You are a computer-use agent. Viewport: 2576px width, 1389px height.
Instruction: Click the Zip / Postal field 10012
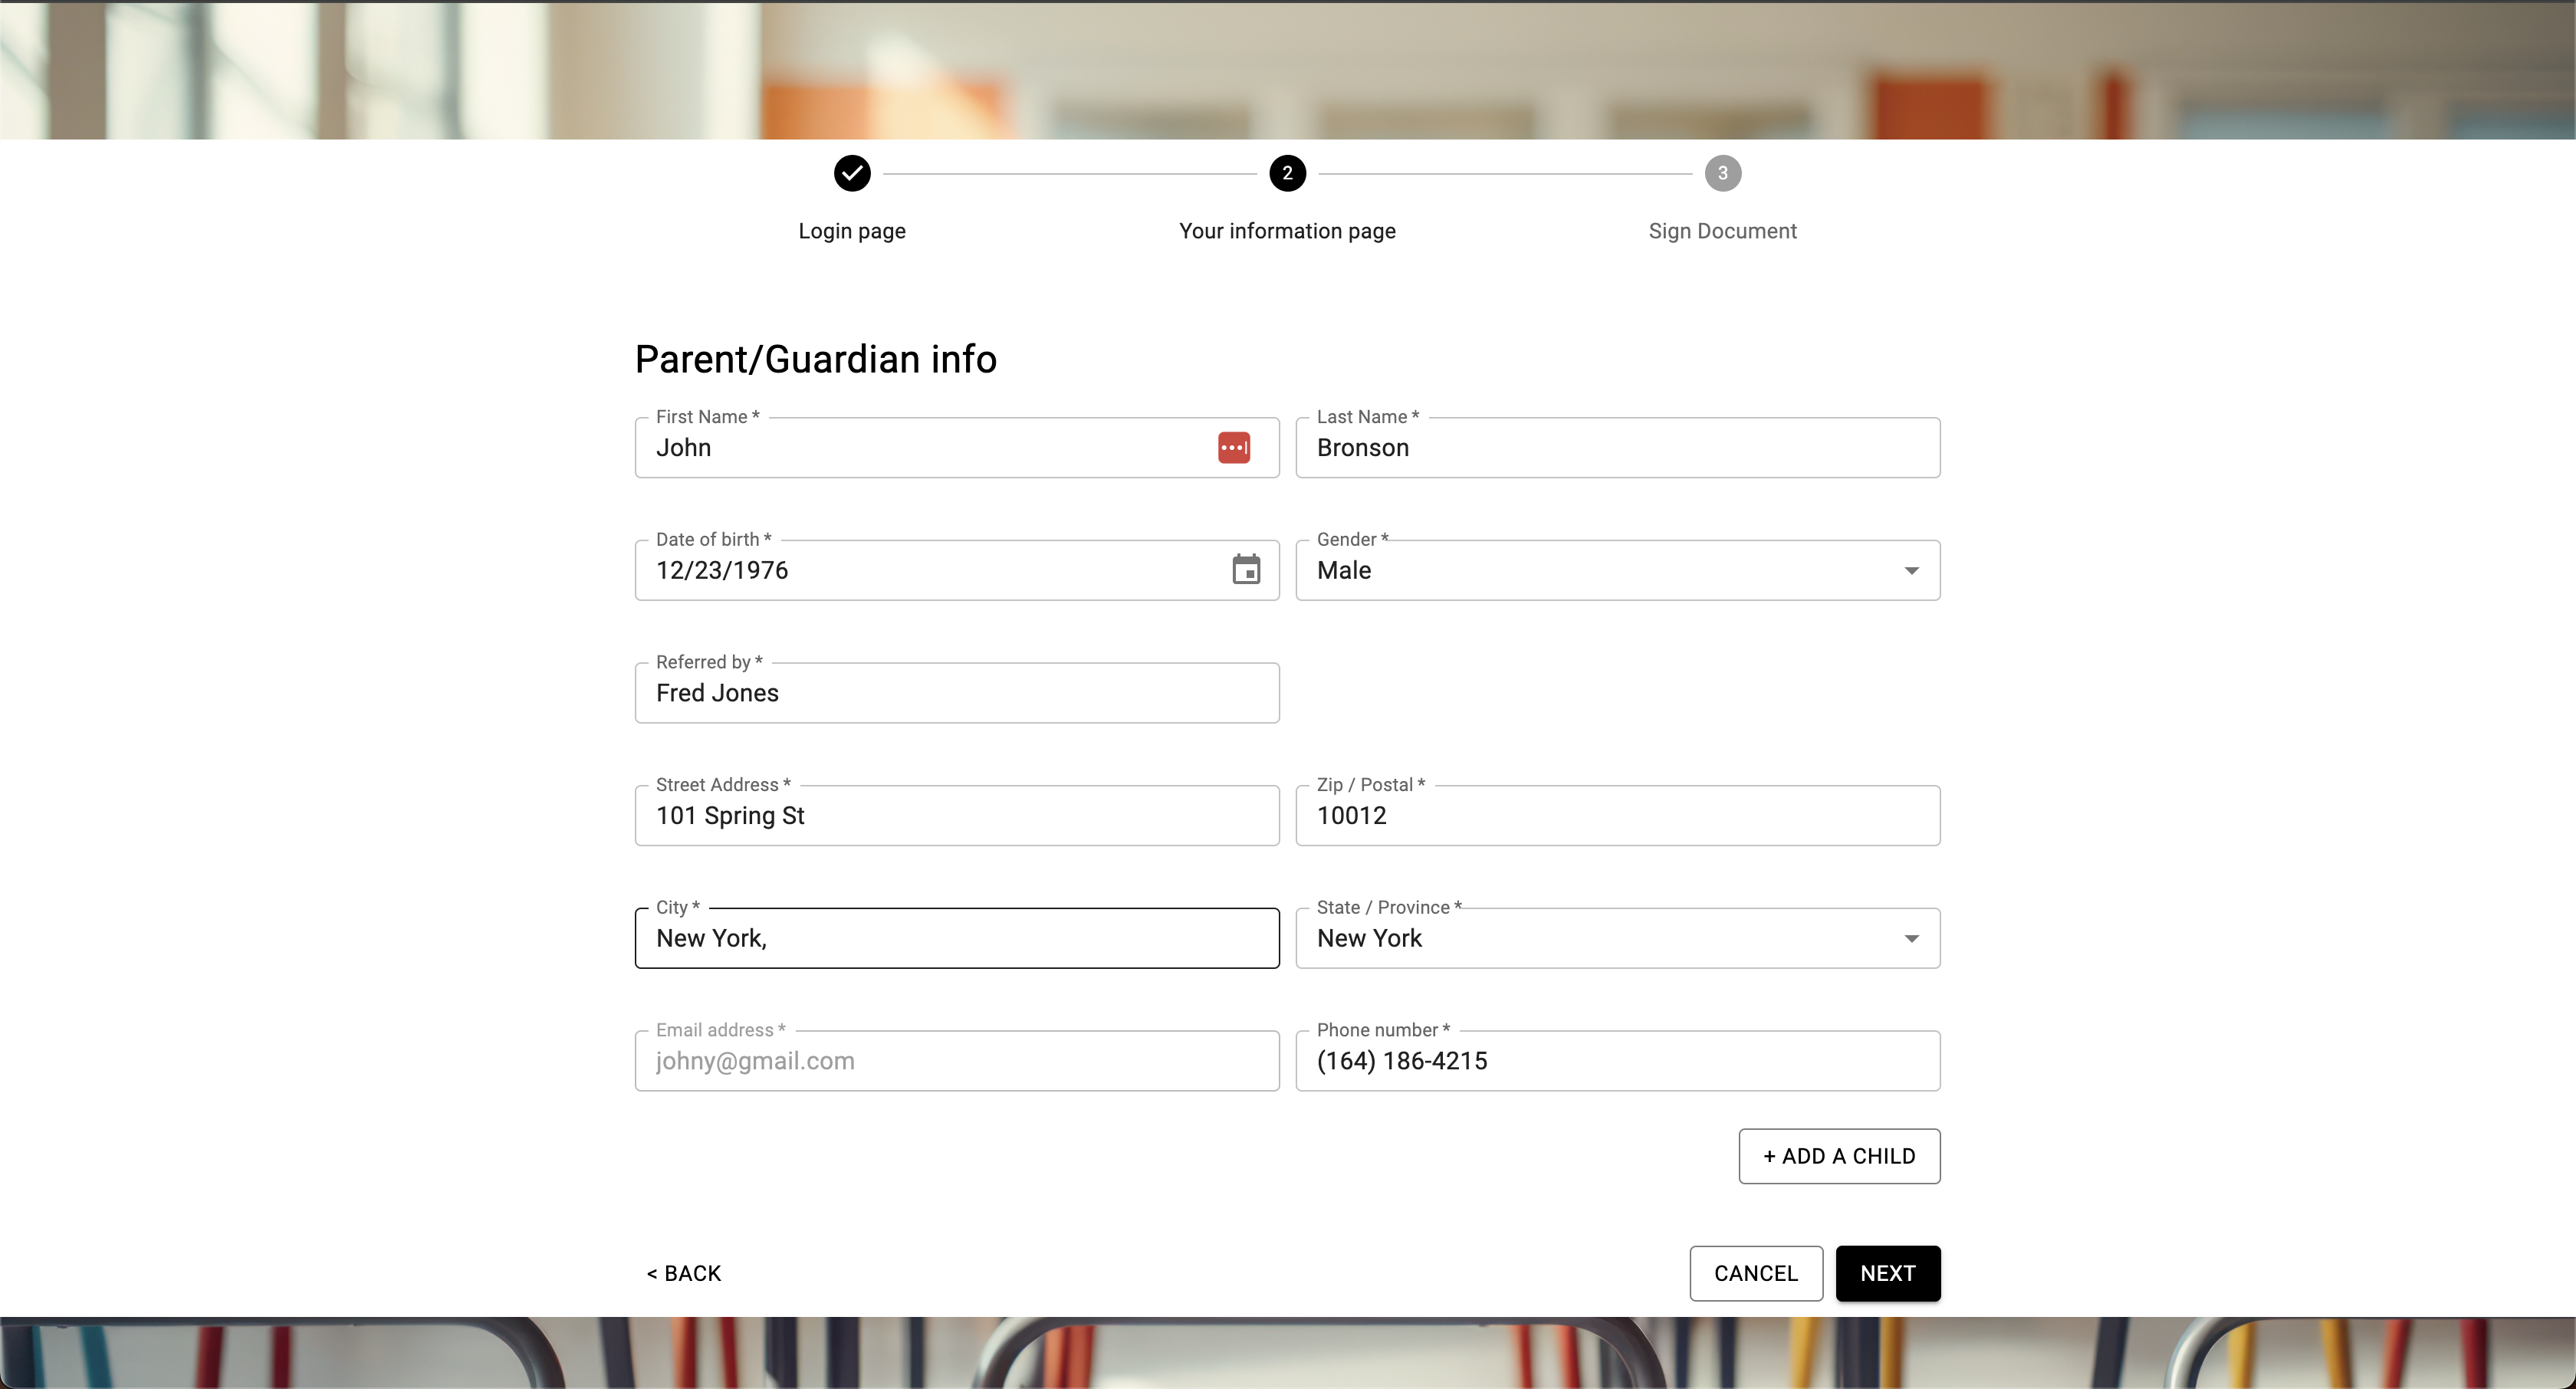[1617, 816]
